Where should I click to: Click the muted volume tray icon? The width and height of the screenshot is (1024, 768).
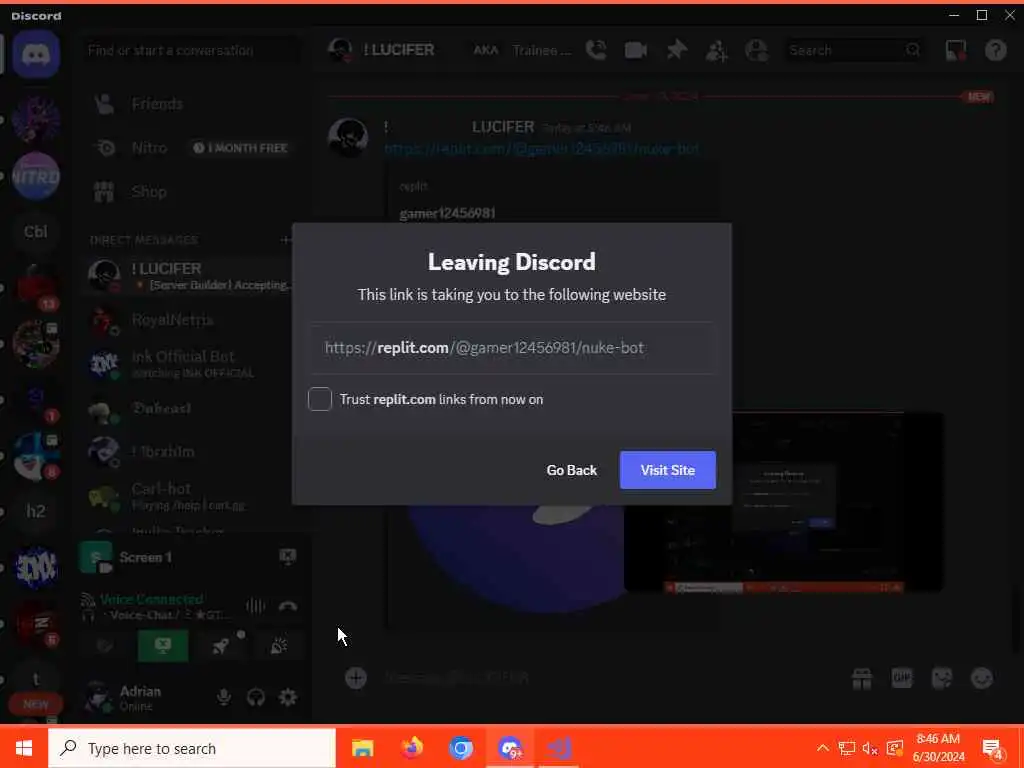click(x=870, y=748)
